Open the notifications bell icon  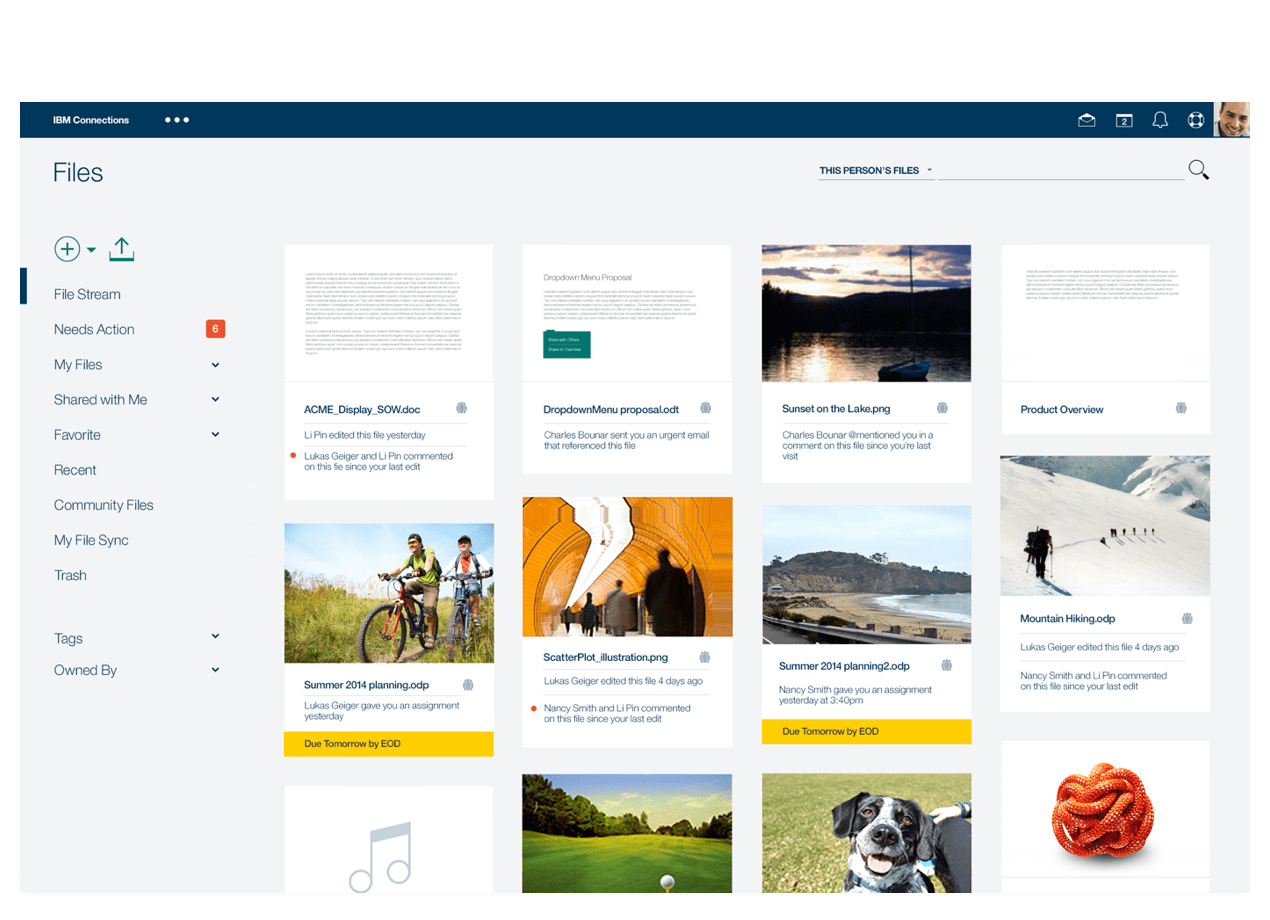tap(1160, 120)
